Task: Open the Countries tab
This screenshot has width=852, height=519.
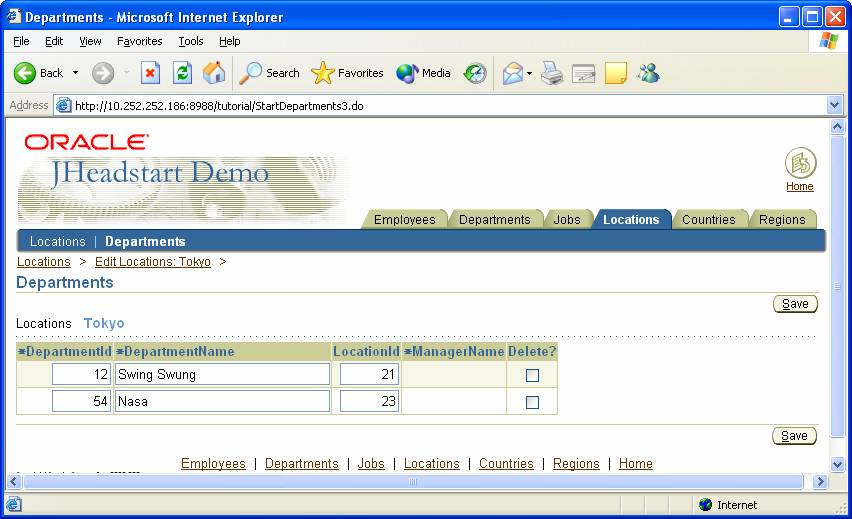Action: [708, 219]
